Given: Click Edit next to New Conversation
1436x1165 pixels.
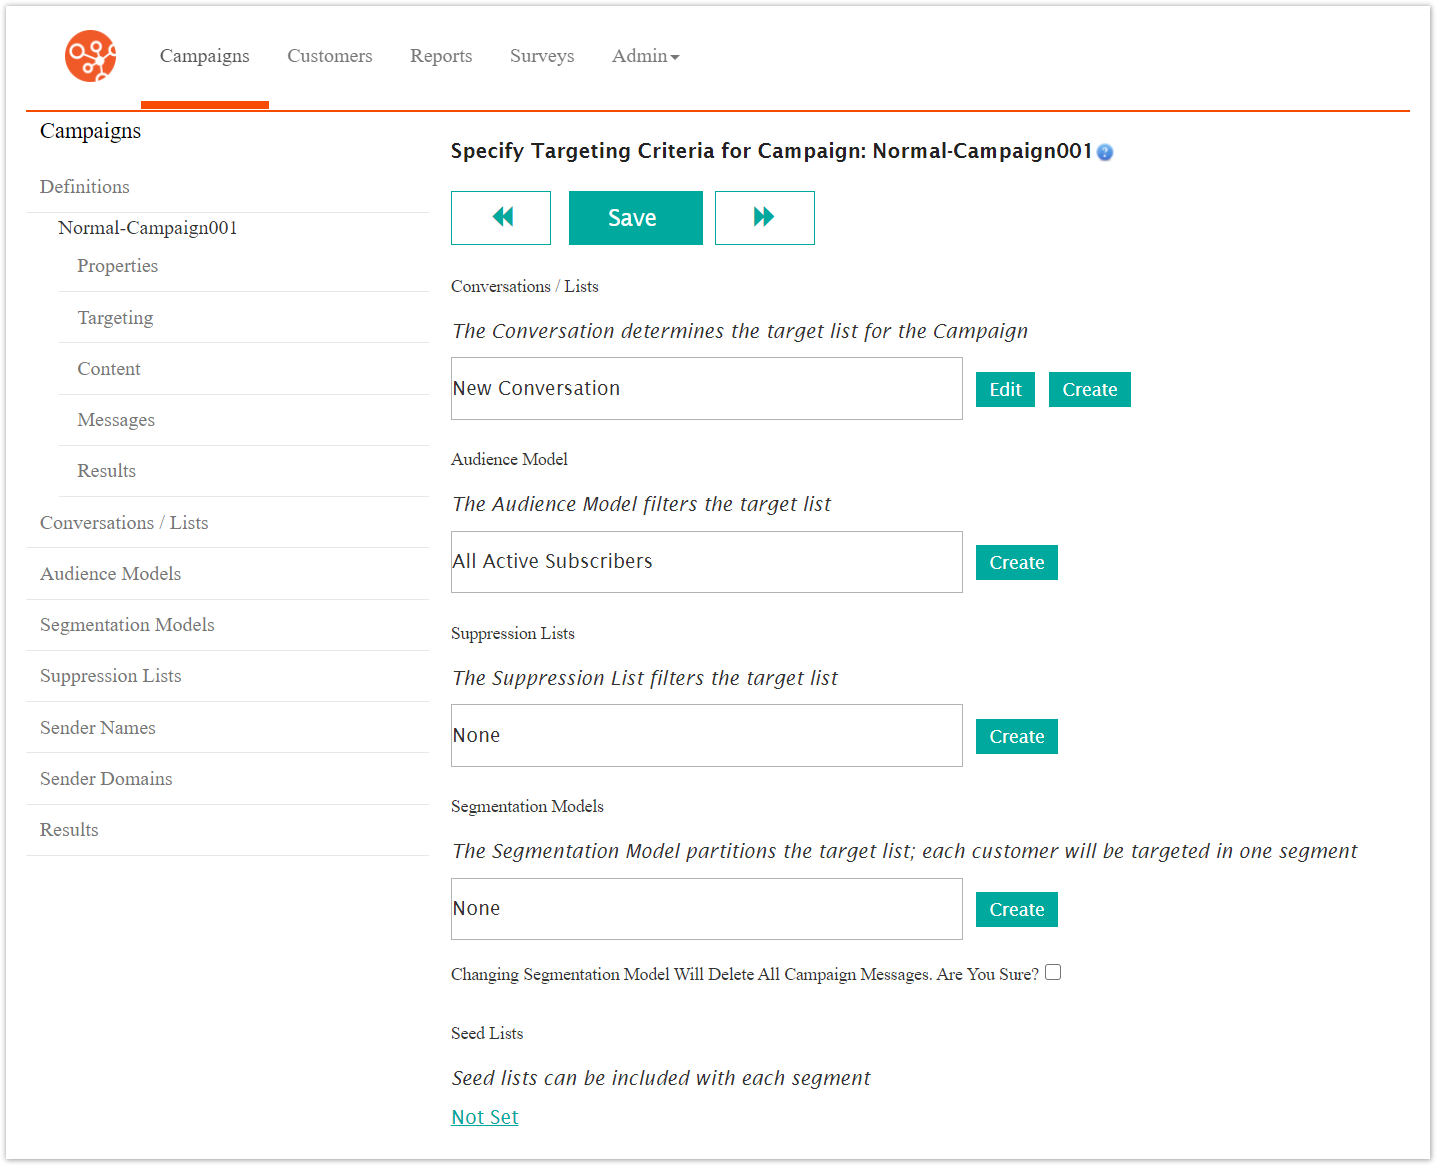Looking at the screenshot, I should pos(1005,390).
